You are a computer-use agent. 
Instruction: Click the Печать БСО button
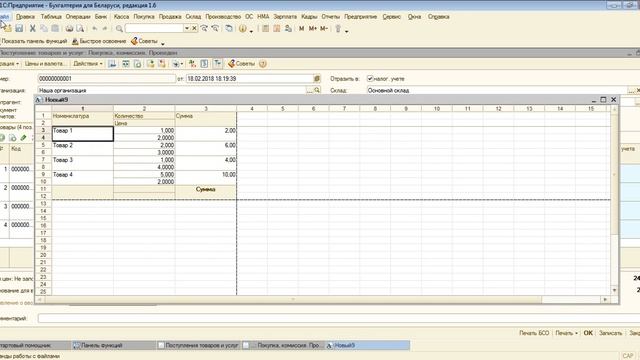coord(534,333)
